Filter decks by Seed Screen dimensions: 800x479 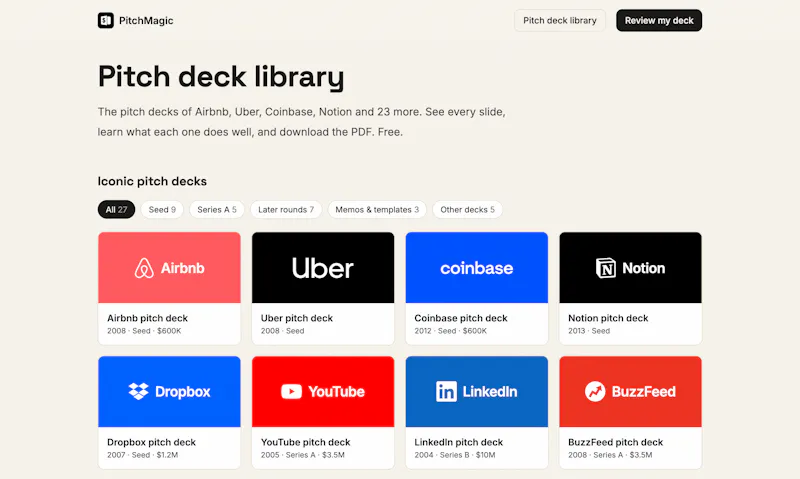coord(162,210)
